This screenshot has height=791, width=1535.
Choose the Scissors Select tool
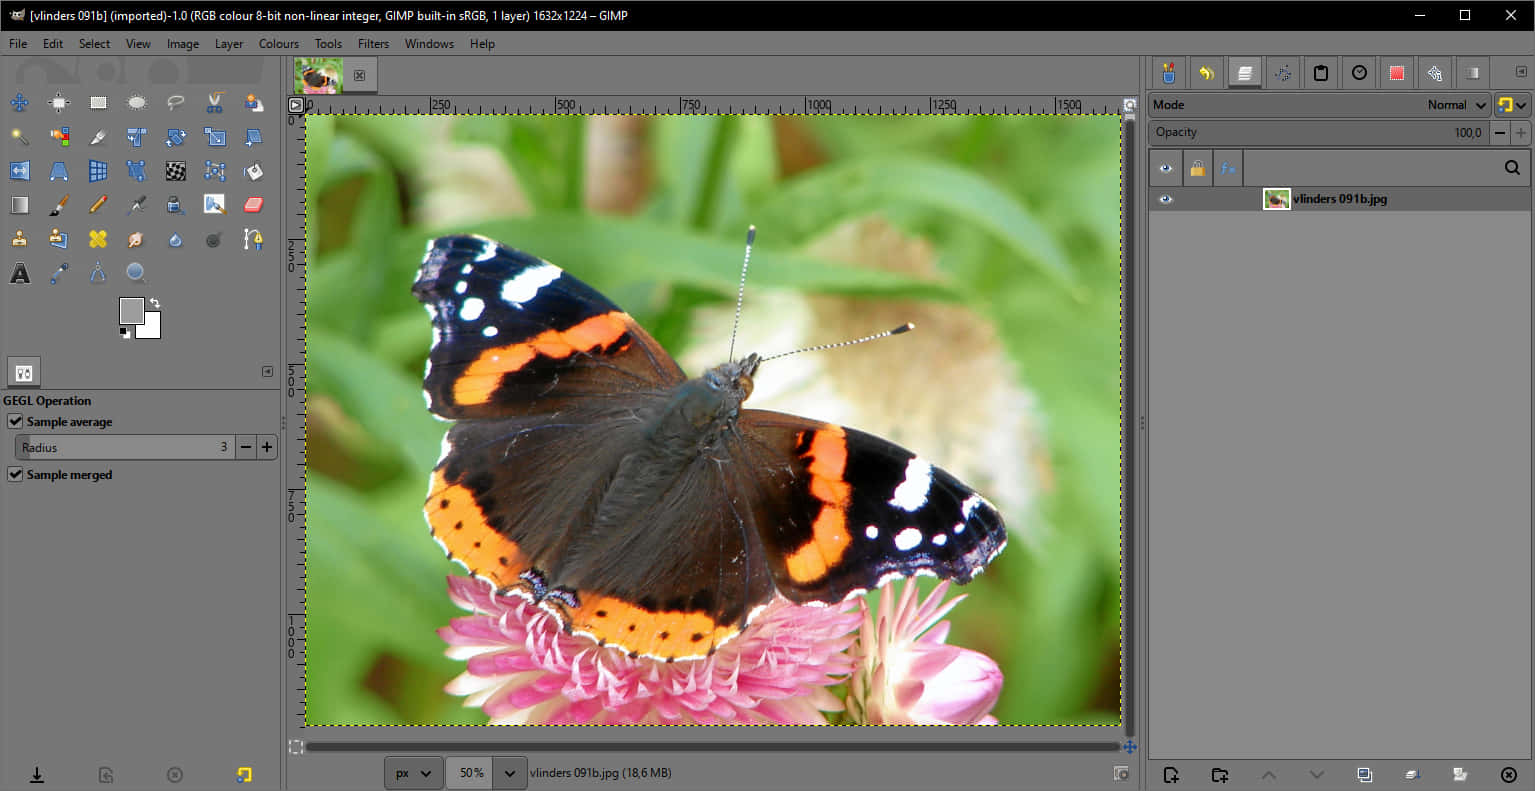215,103
